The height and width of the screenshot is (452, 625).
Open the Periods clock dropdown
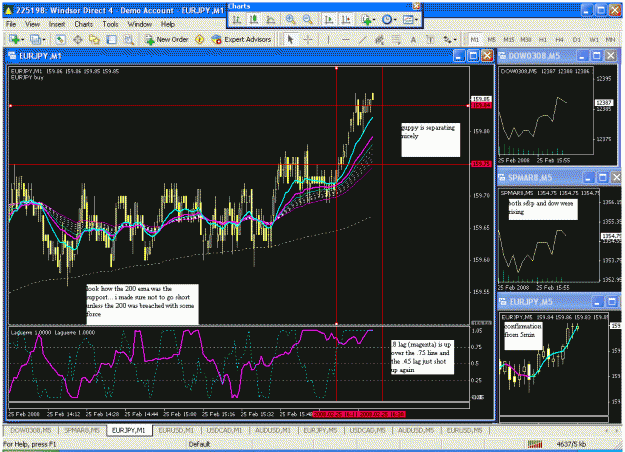[388, 19]
